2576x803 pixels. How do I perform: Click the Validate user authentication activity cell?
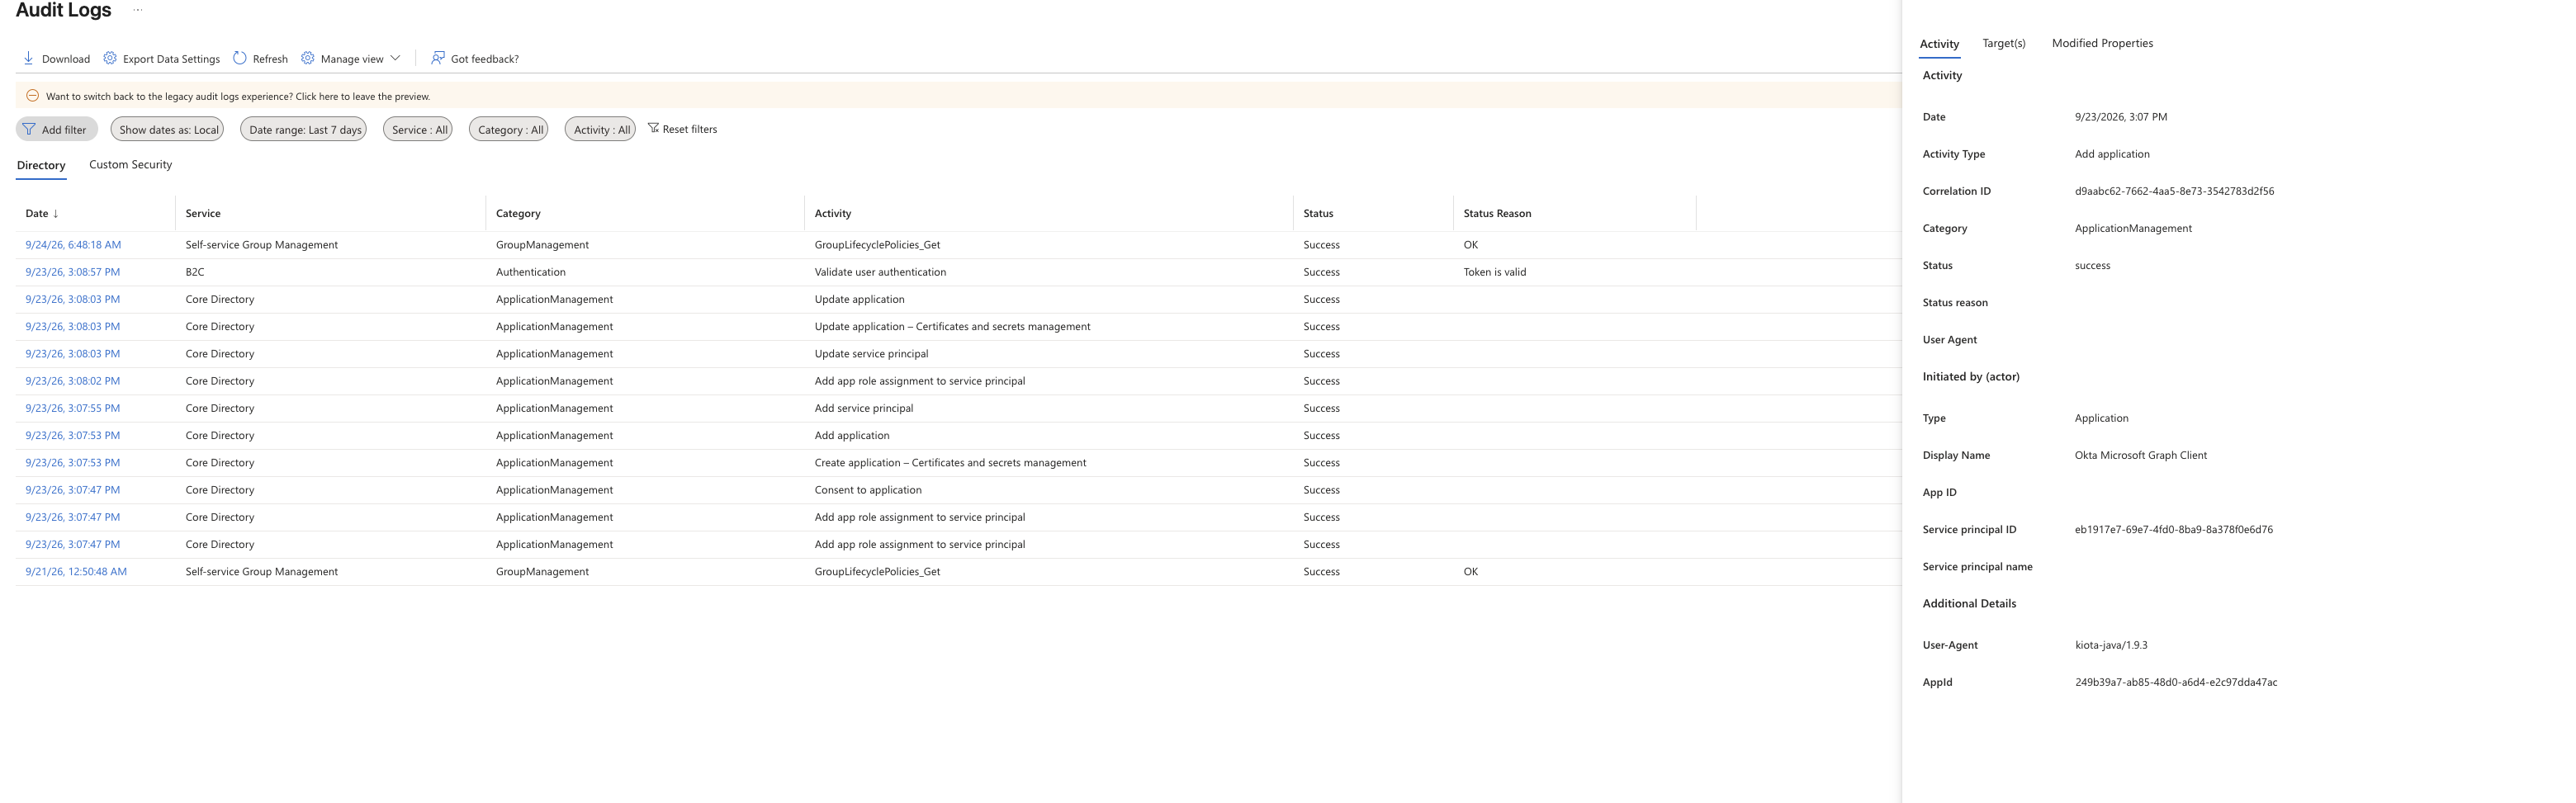point(880,272)
